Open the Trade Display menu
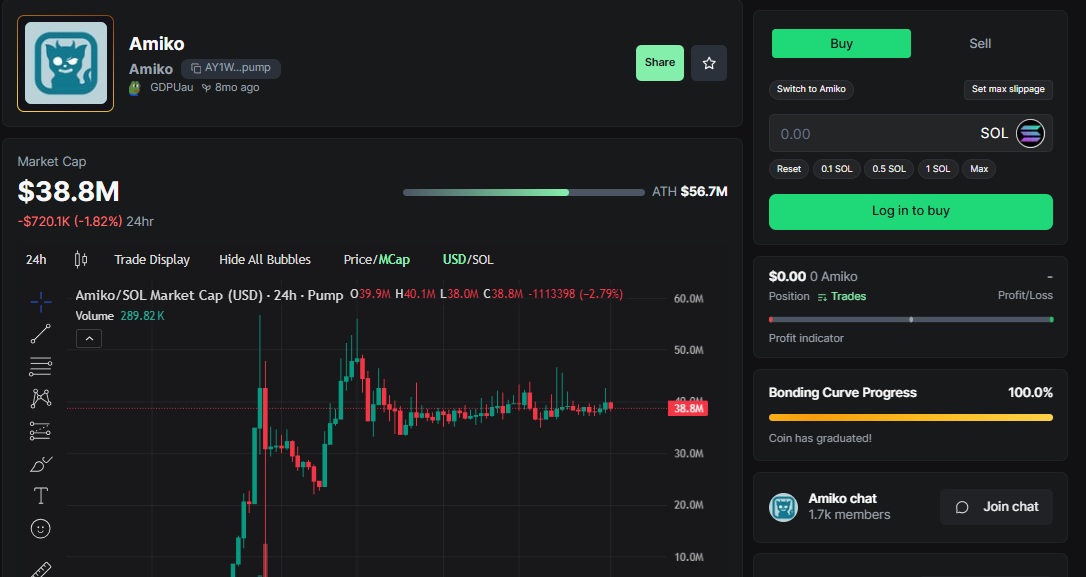This screenshot has height=577, width=1086. coord(152,259)
